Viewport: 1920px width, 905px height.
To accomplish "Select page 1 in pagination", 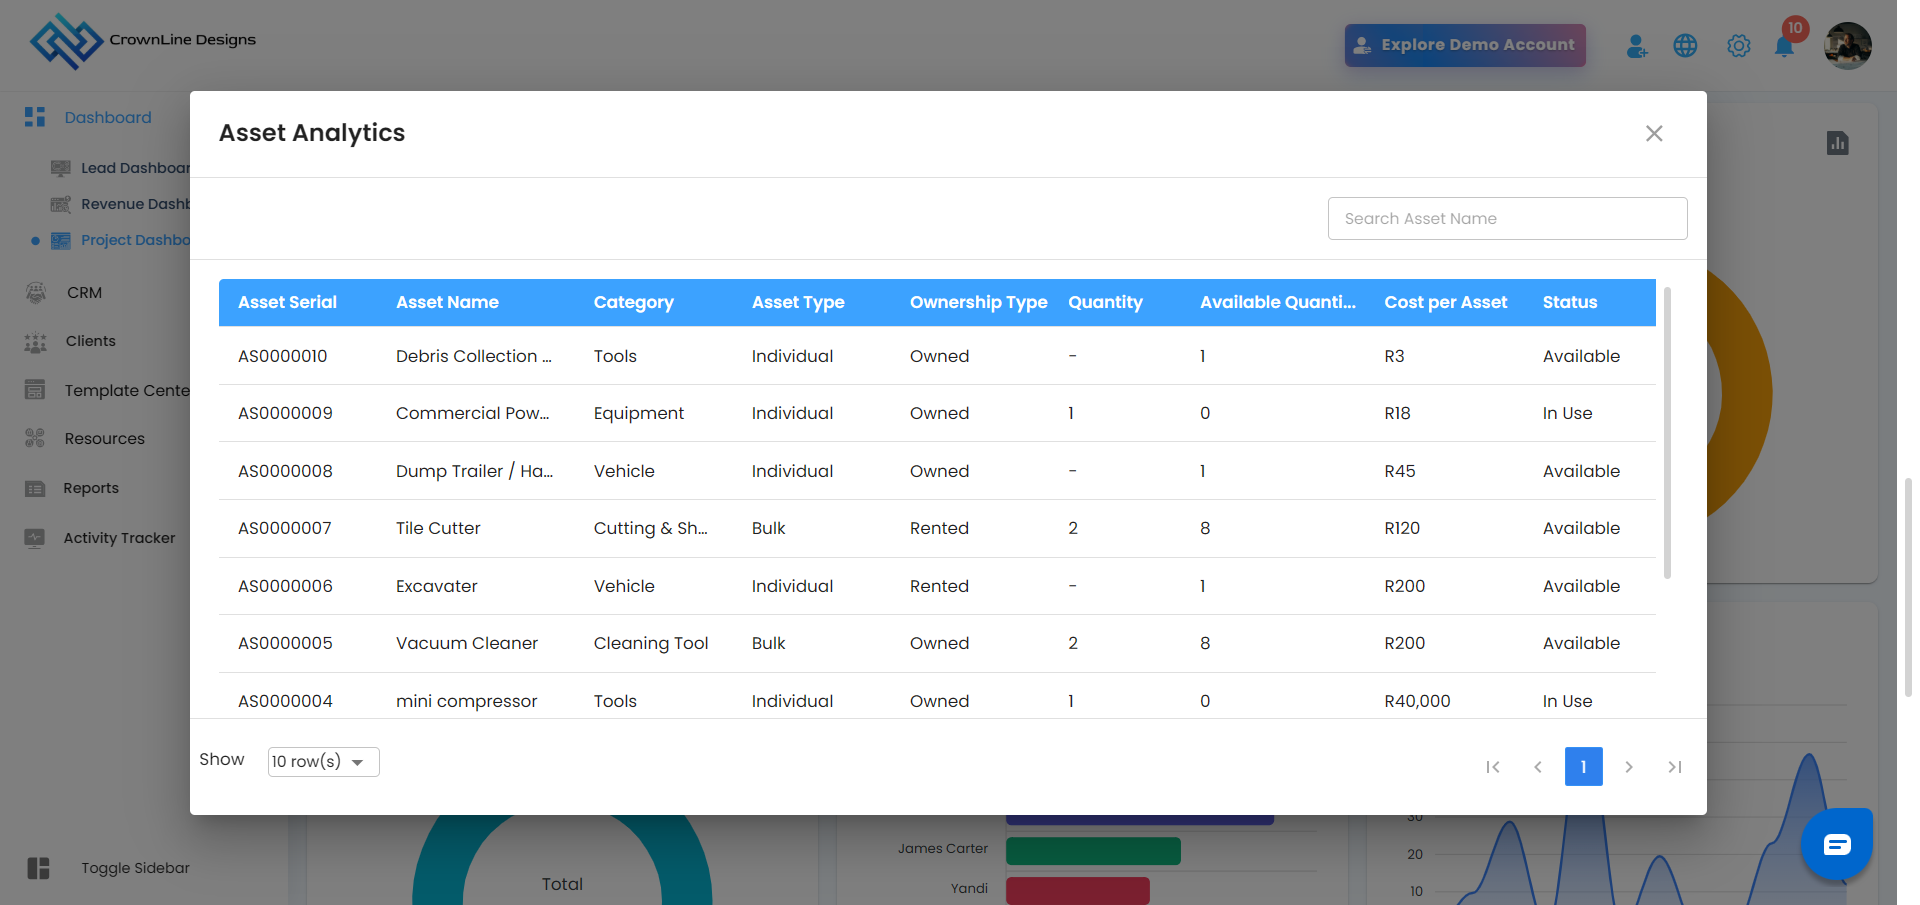I will [1583, 767].
